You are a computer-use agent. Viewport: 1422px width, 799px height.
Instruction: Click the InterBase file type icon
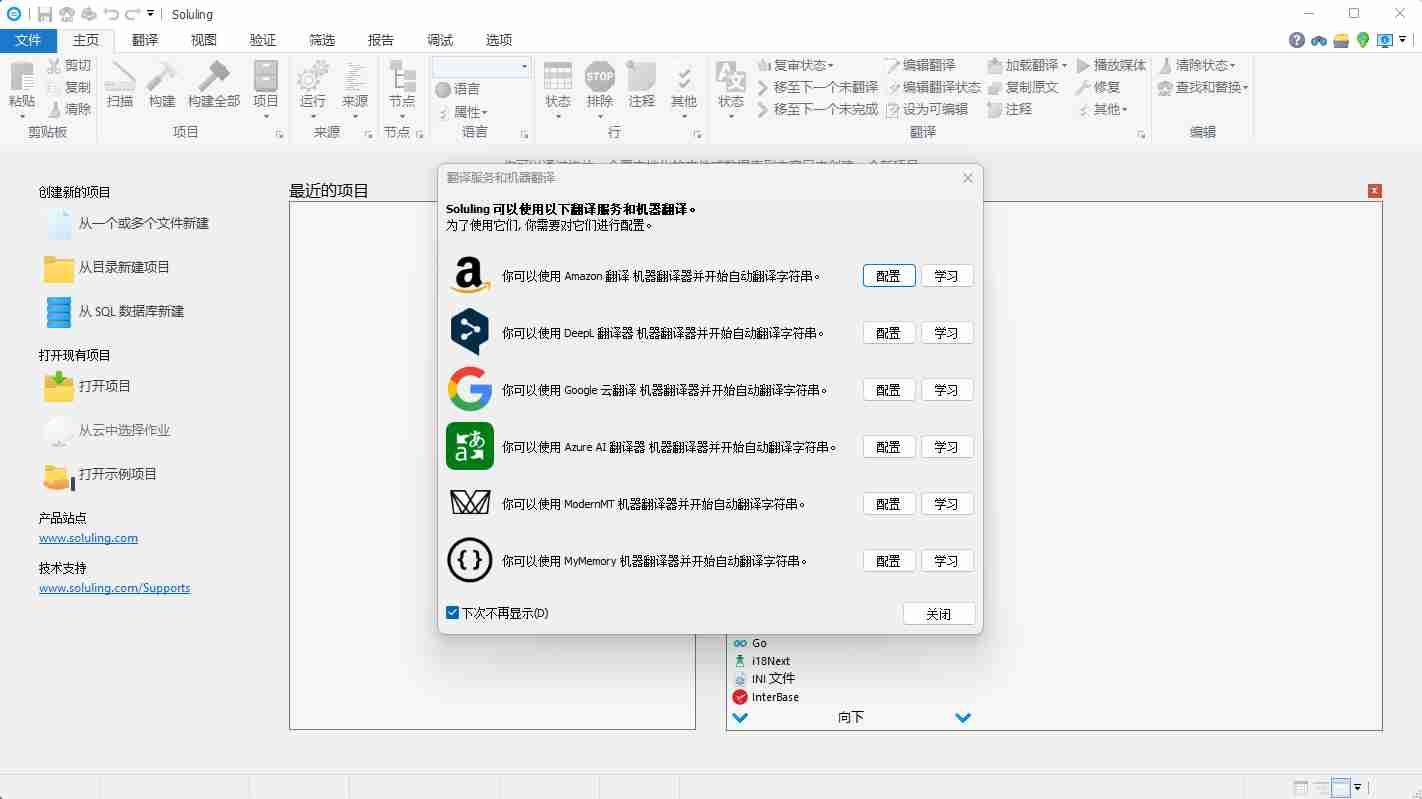(x=741, y=697)
